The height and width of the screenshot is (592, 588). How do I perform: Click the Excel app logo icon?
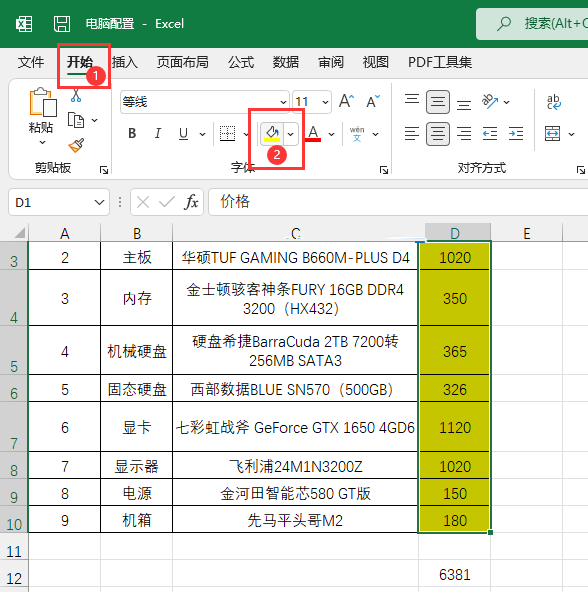pyautogui.click(x=24, y=24)
